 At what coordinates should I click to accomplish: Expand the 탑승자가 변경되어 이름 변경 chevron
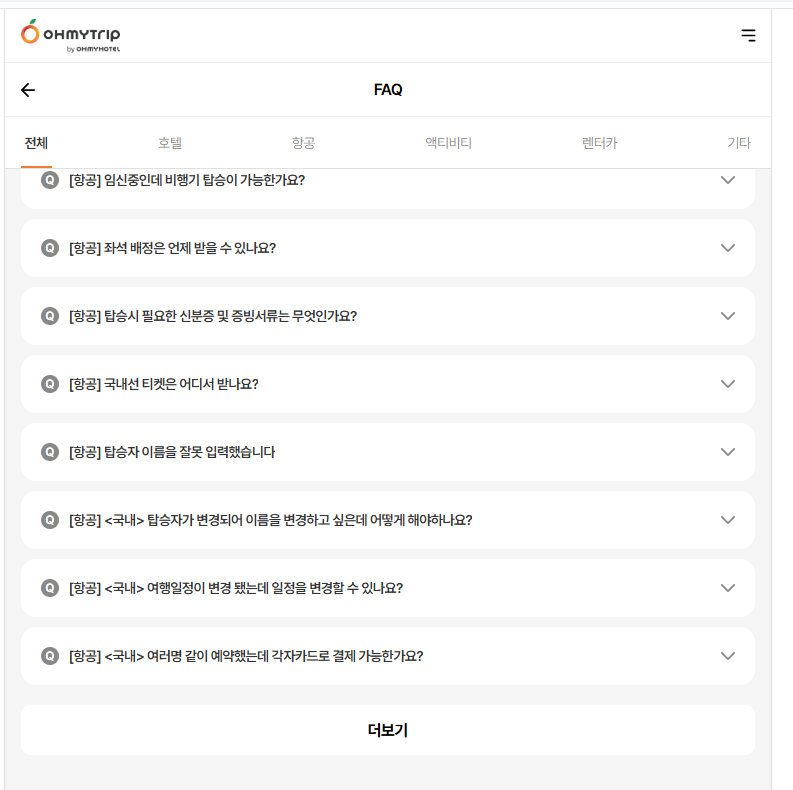pyautogui.click(x=728, y=520)
